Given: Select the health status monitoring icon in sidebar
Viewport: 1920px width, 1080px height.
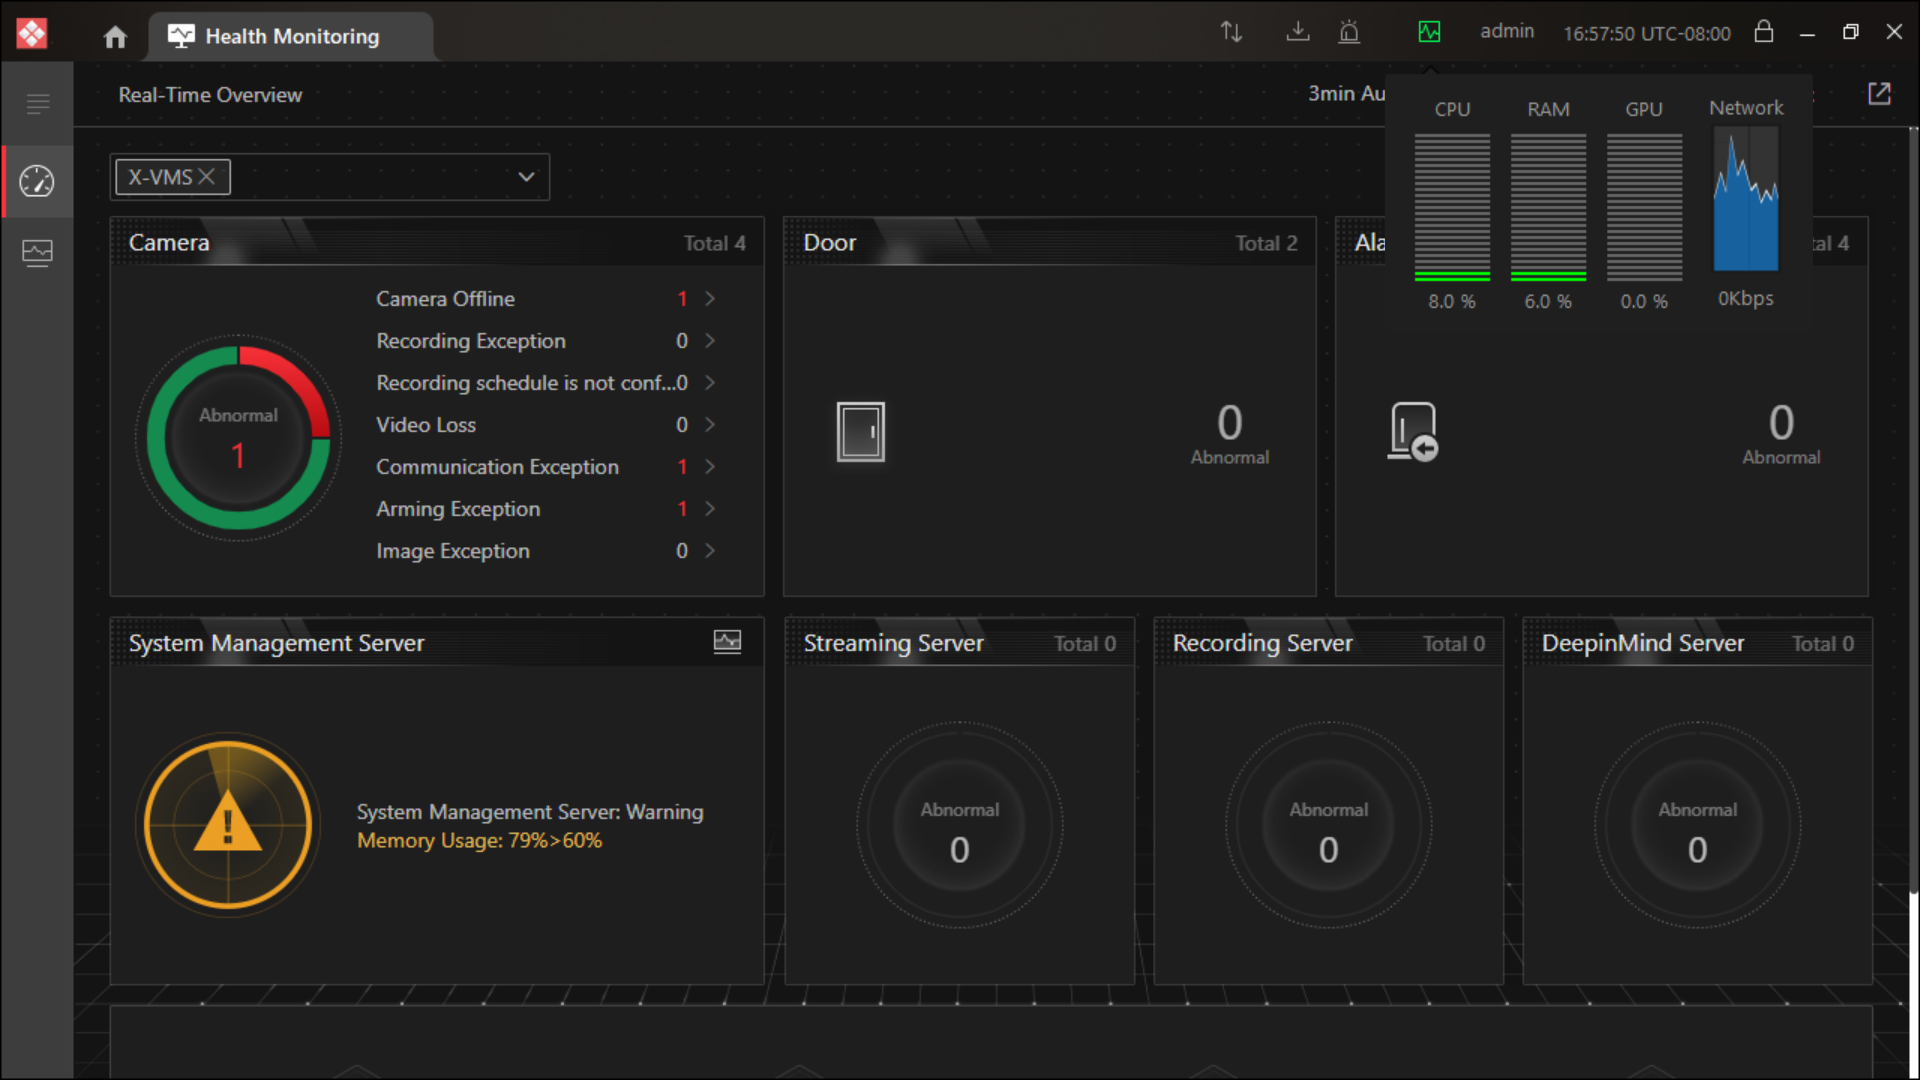Looking at the screenshot, I should tap(37, 253).
